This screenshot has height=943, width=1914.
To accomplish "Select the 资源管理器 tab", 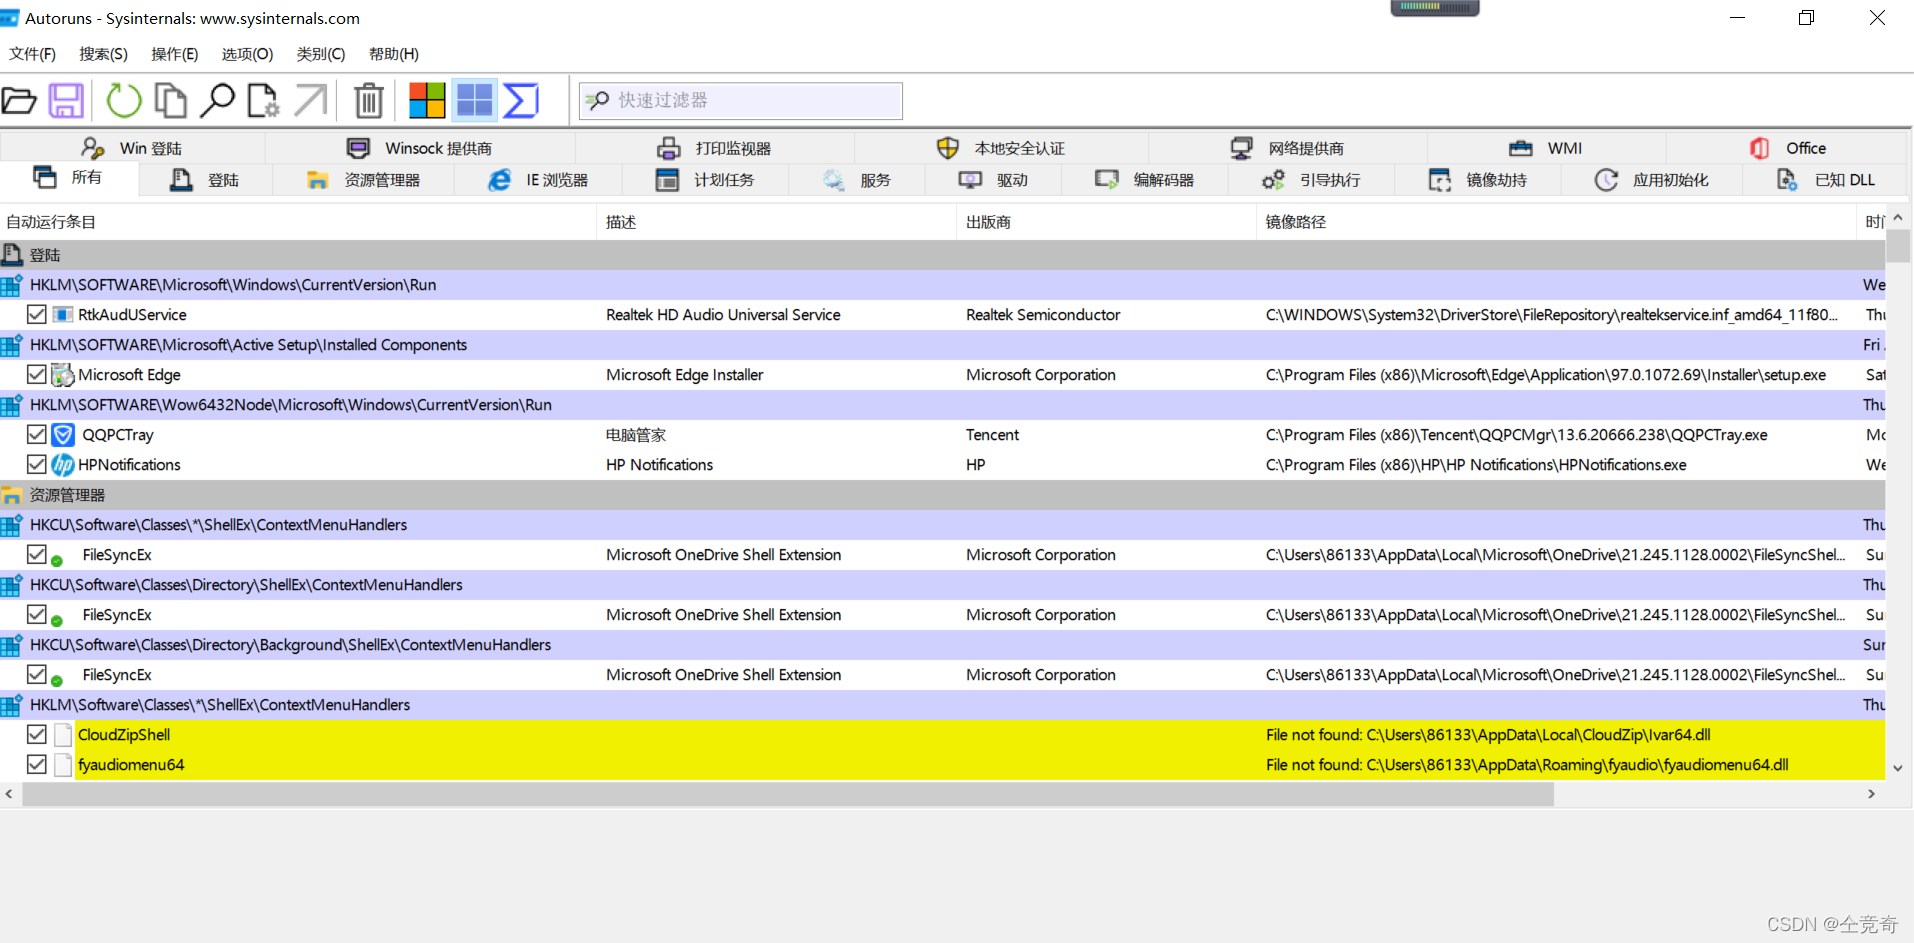I will [364, 180].
